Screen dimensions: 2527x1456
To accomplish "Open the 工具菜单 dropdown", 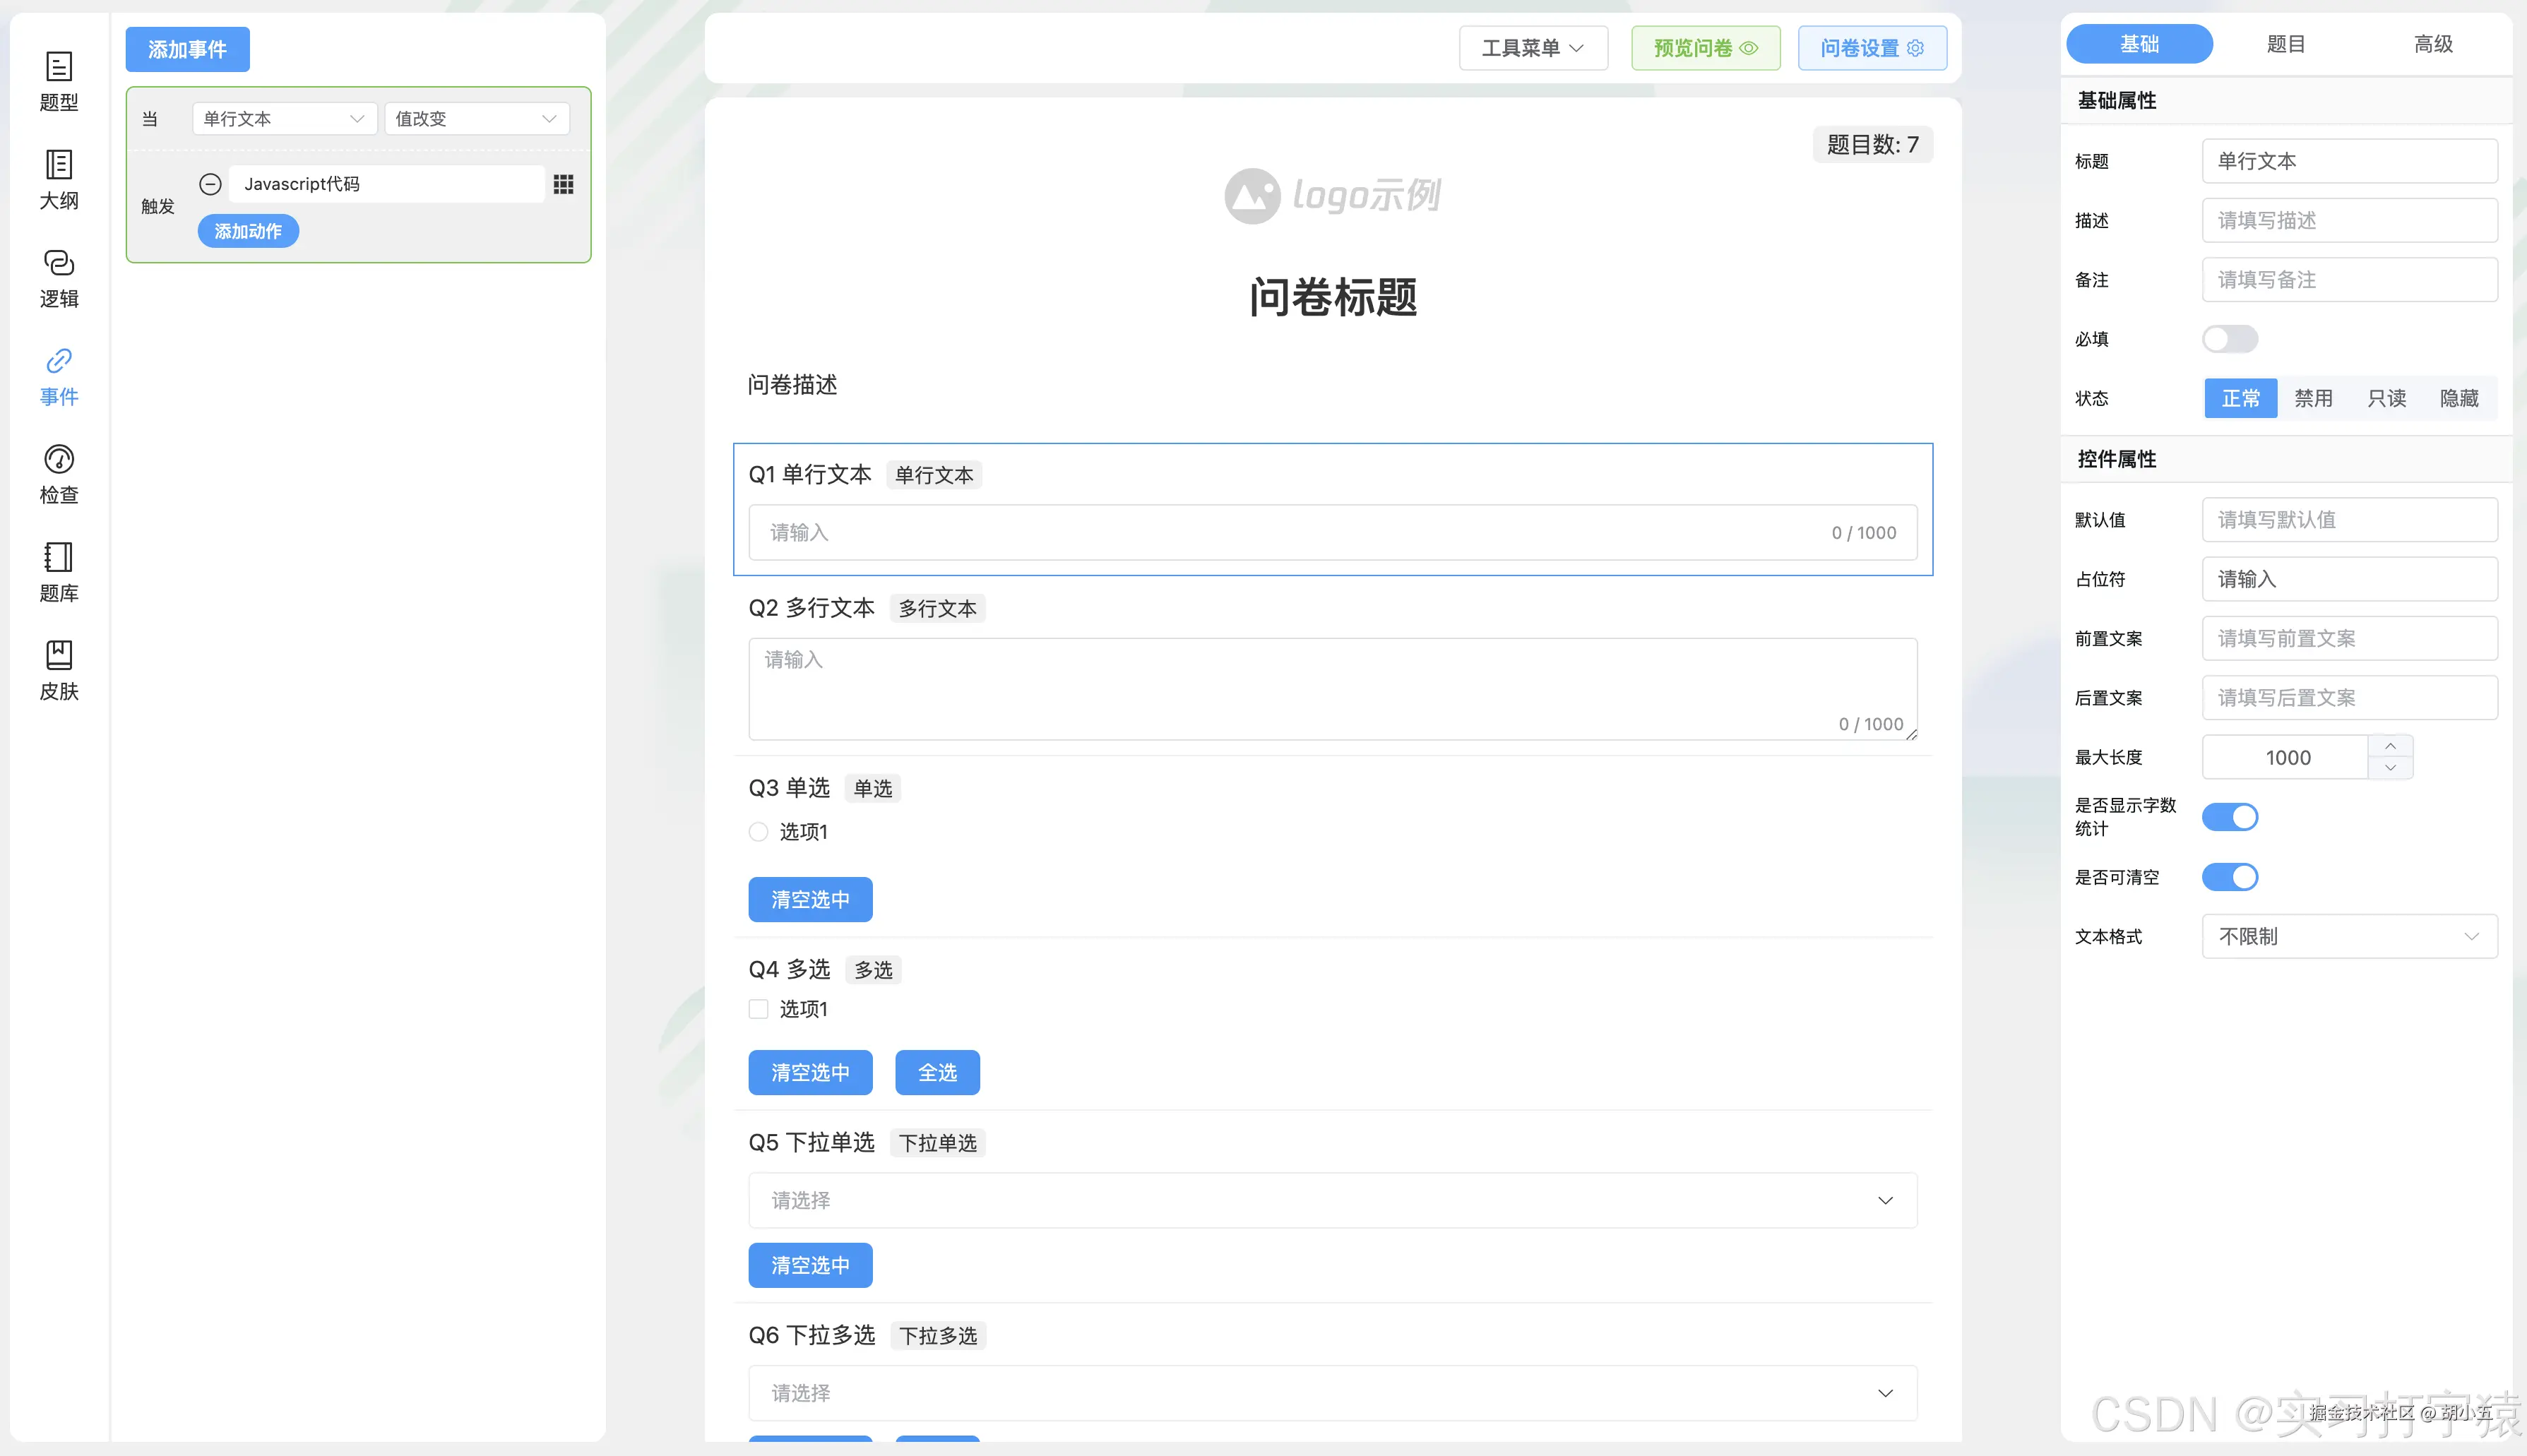I will coord(1532,47).
